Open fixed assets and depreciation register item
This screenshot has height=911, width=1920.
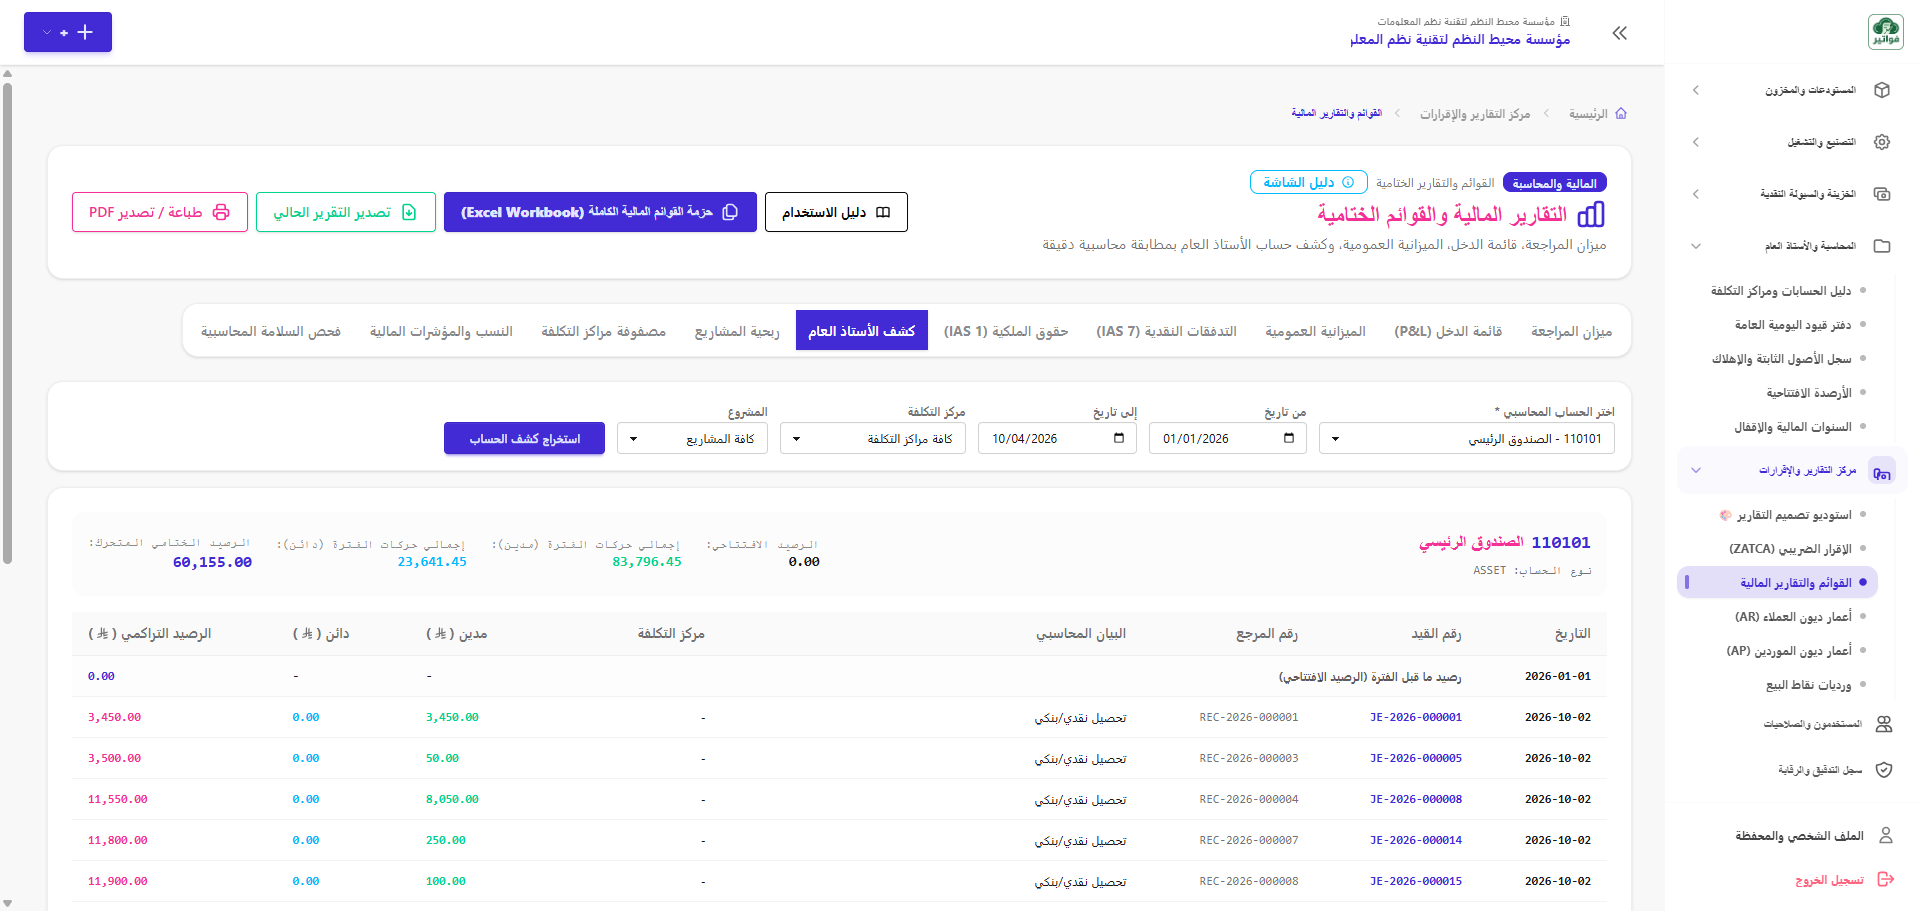[x=1781, y=359]
